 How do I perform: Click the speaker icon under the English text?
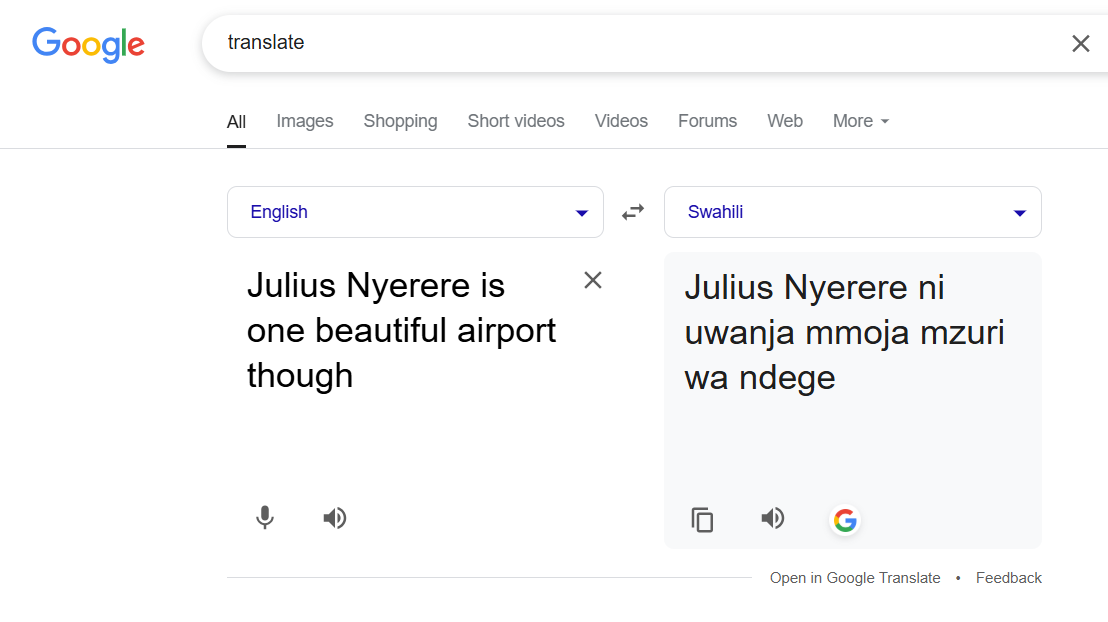(x=334, y=518)
